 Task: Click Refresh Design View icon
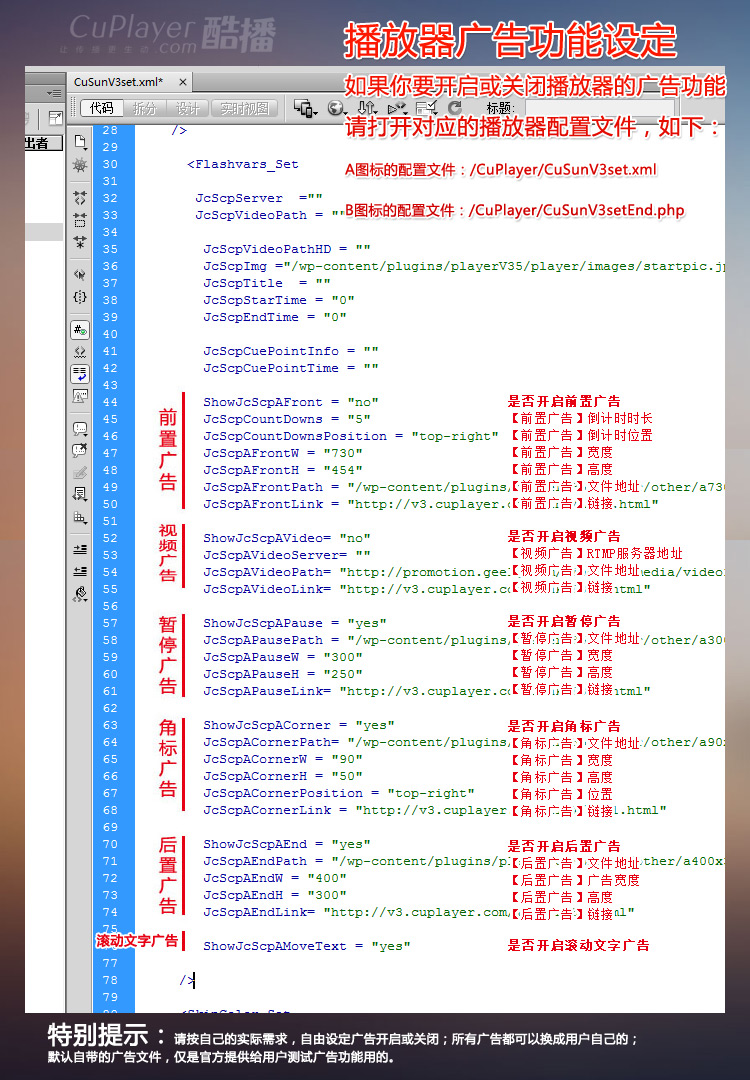click(x=455, y=107)
